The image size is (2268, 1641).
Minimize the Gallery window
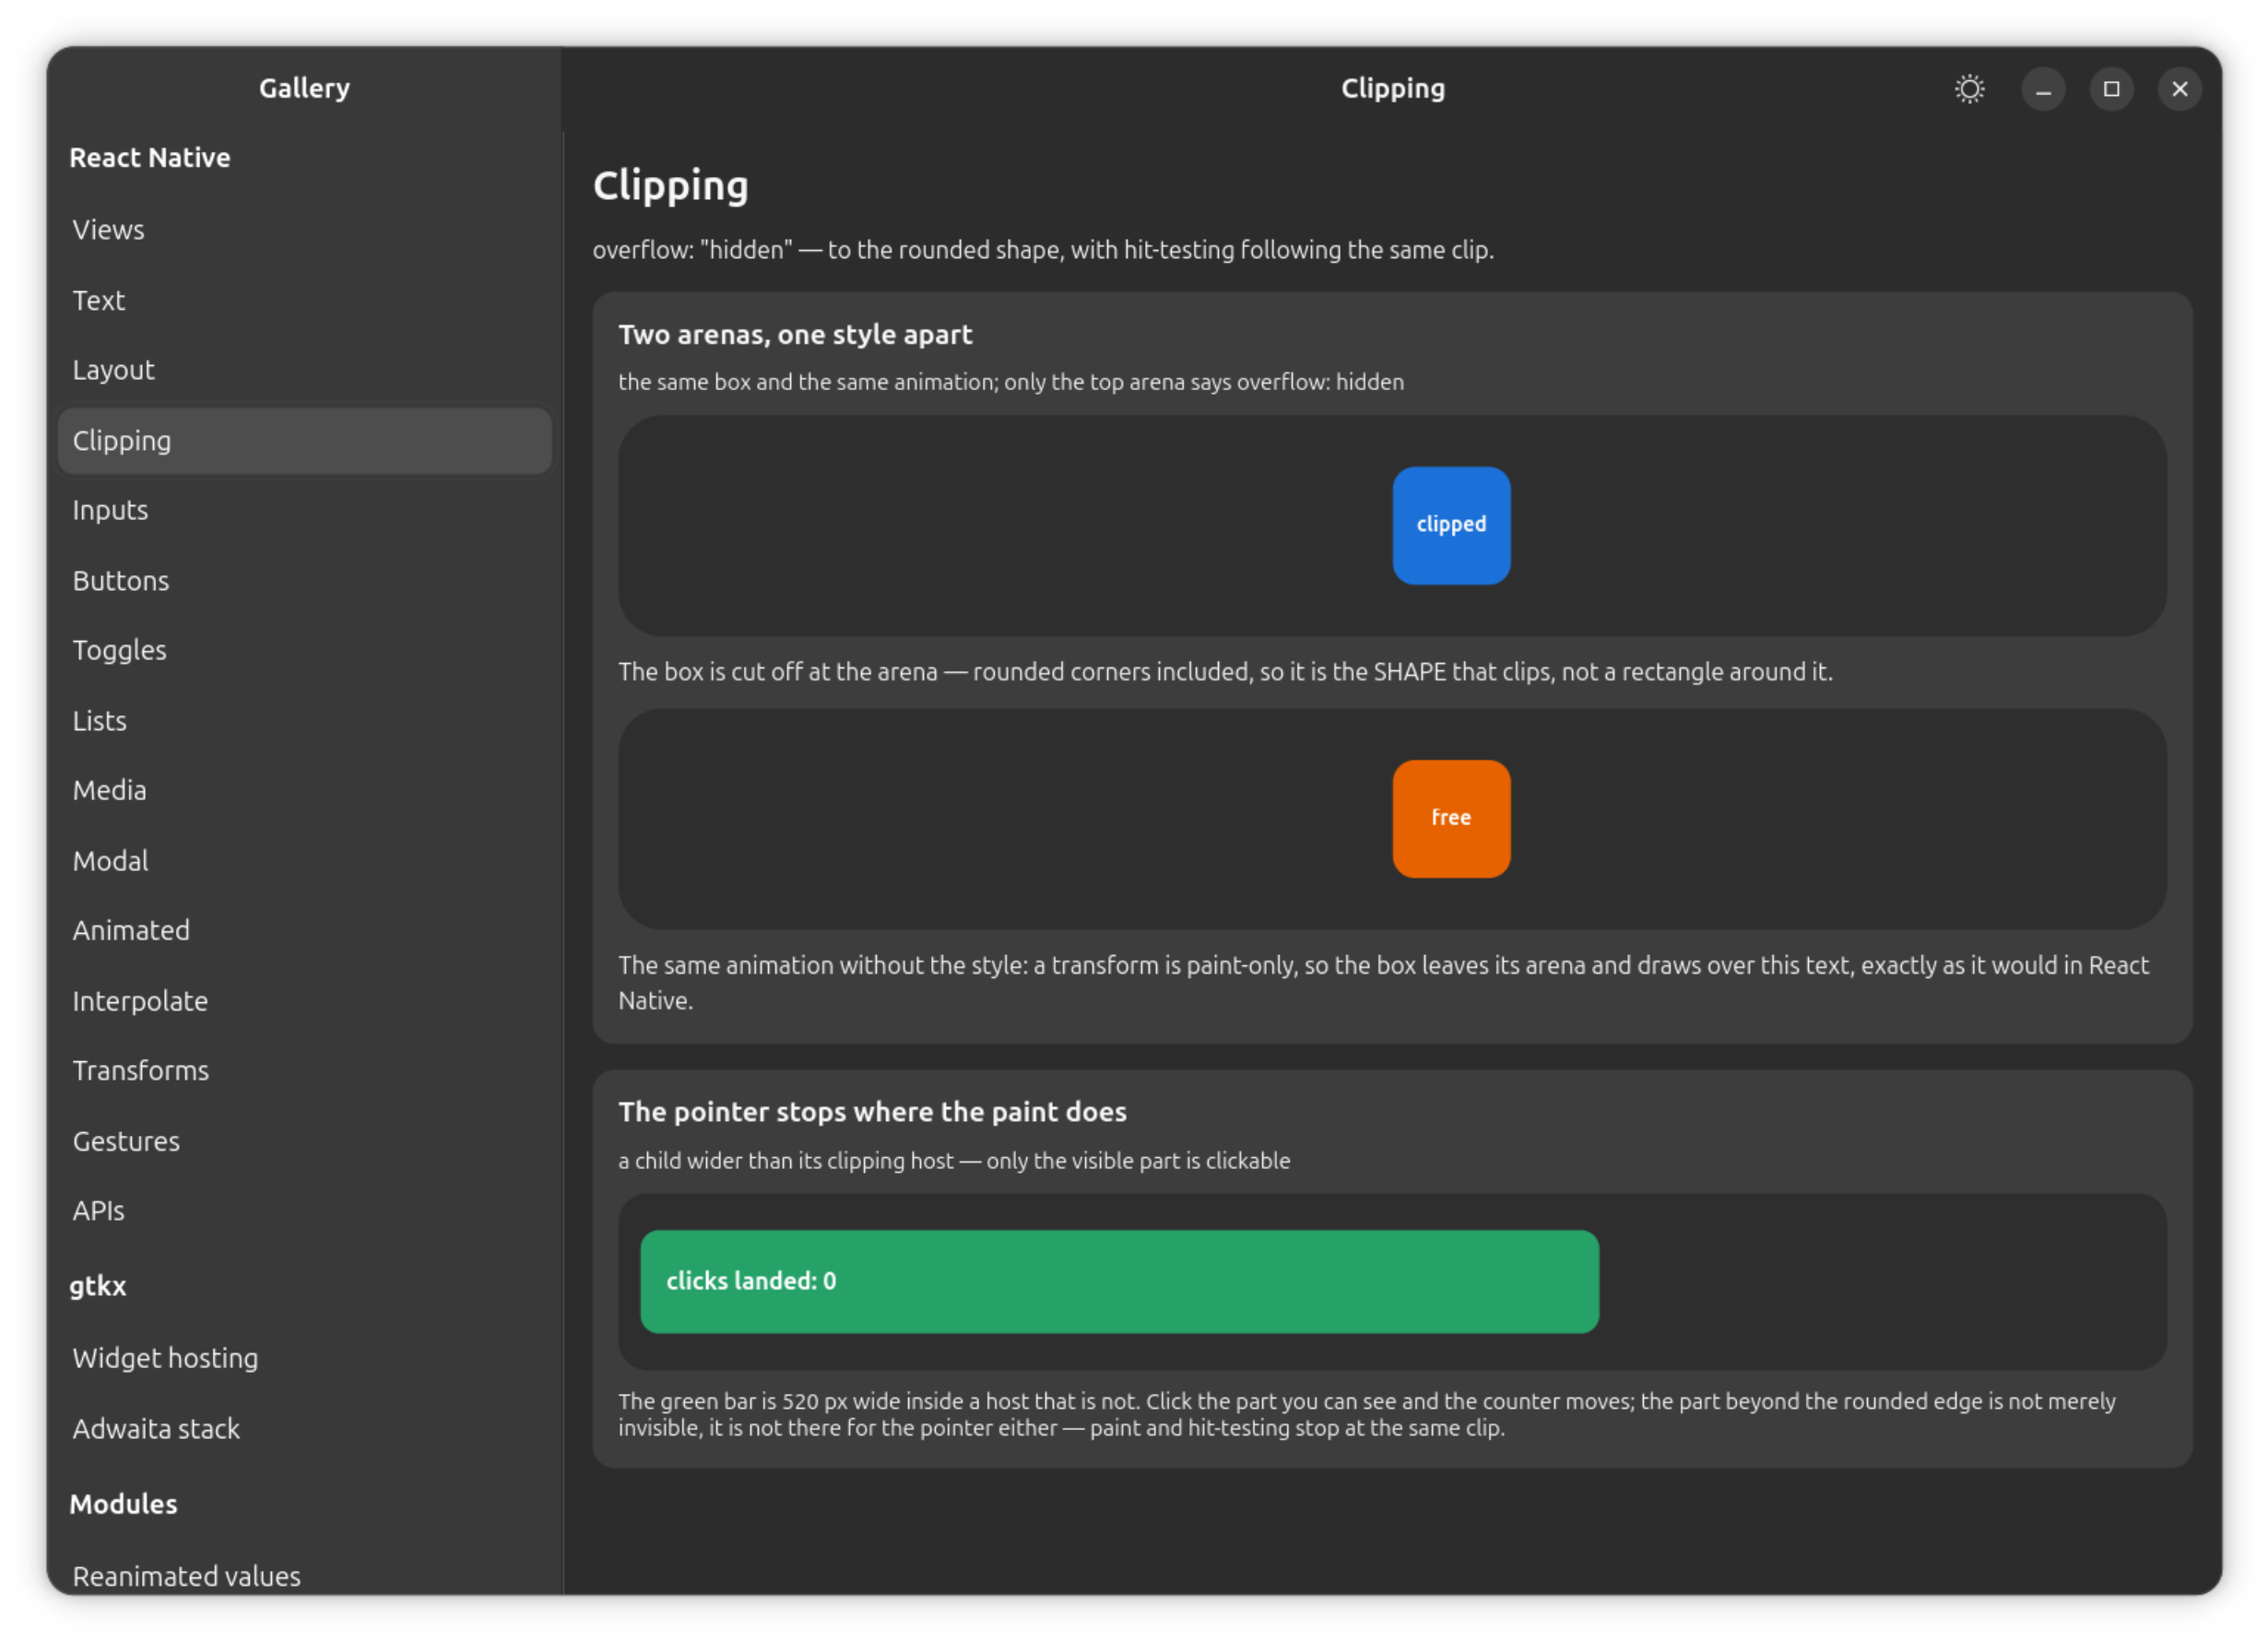(2043, 89)
